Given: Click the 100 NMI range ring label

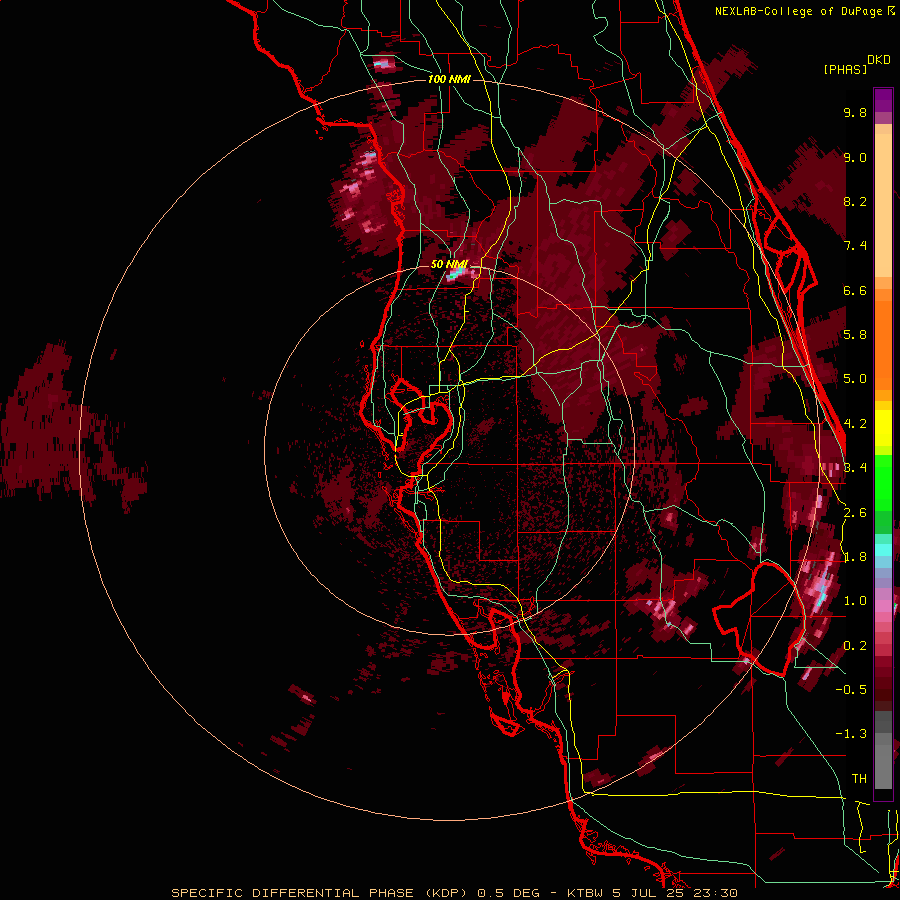Looking at the screenshot, I should coord(449,79).
